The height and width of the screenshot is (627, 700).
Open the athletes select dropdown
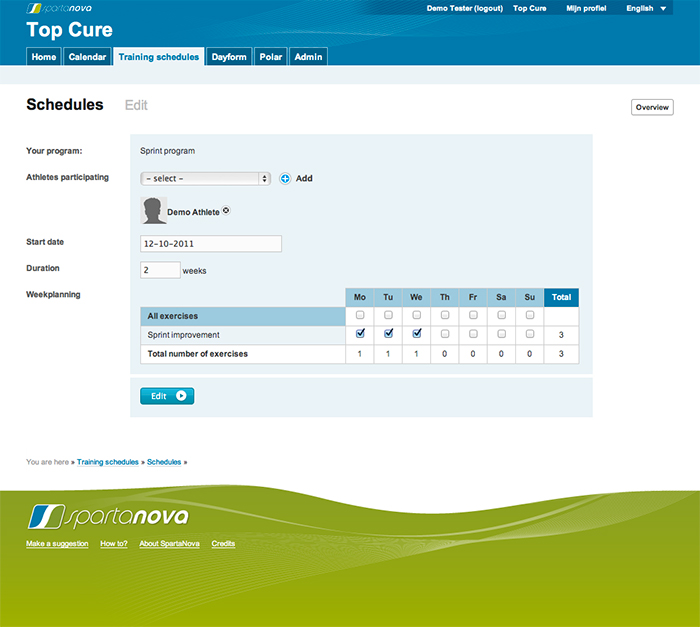pyautogui.click(x=205, y=179)
